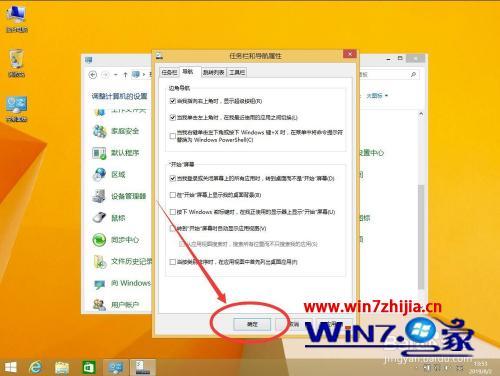This screenshot has width=500, height=376.
Task: Open 默认程序 (Default Programs) icon in Control Panel
Action: coord(99,153)
